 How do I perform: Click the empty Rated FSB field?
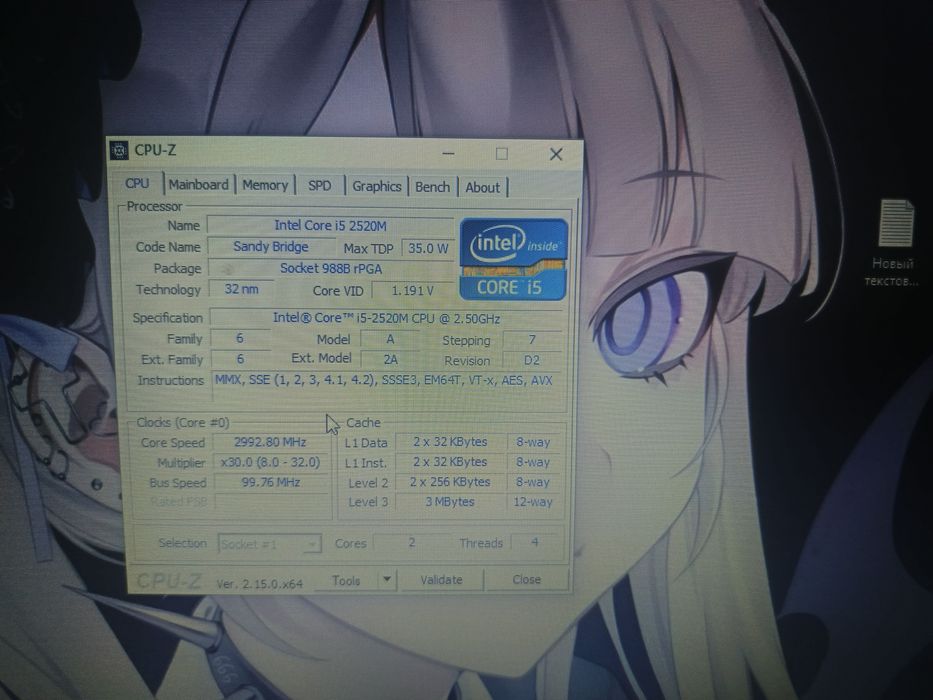tap(270, 502)
